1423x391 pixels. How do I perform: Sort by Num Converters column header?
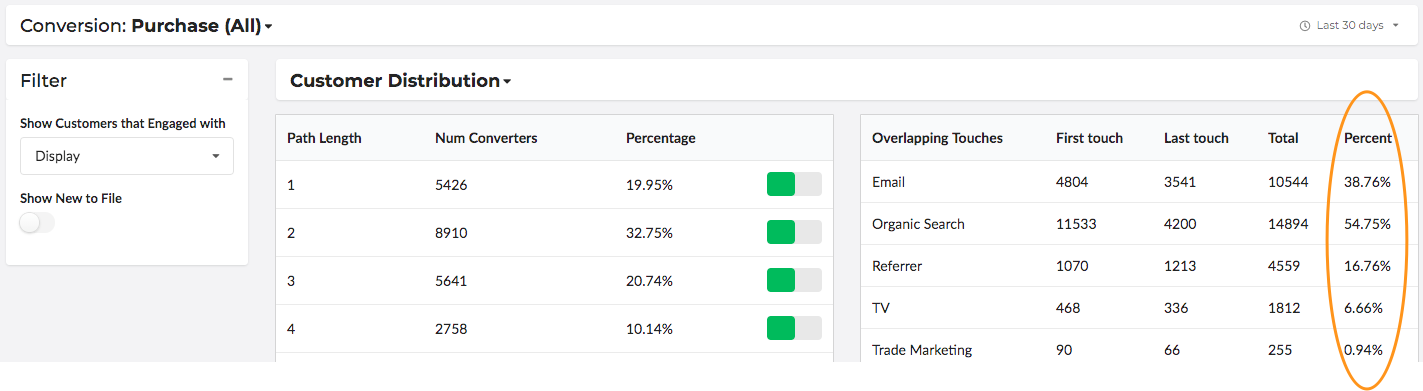(x=486, y=138)
